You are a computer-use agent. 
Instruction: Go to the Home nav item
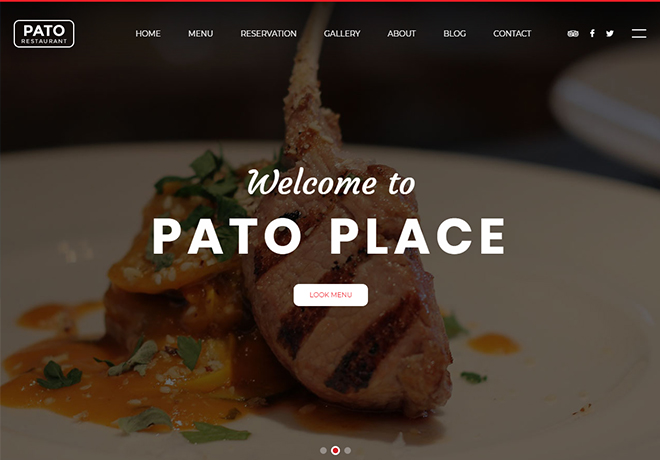(148, 34)
